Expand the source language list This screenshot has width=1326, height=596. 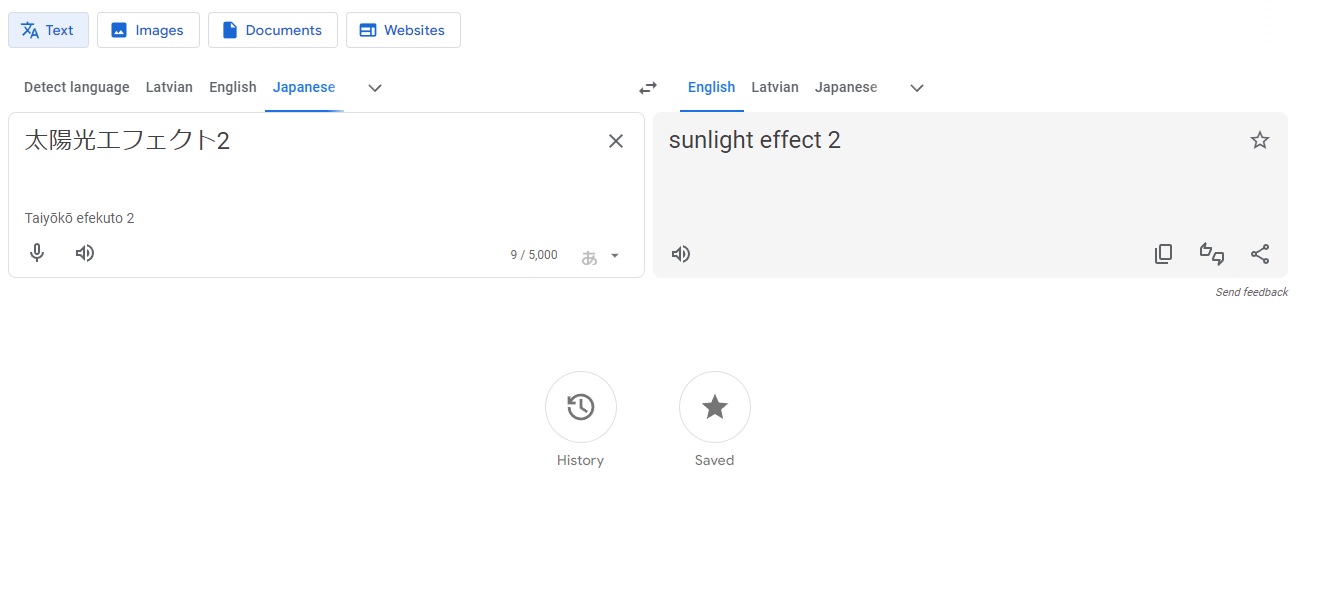click(375, 88)
